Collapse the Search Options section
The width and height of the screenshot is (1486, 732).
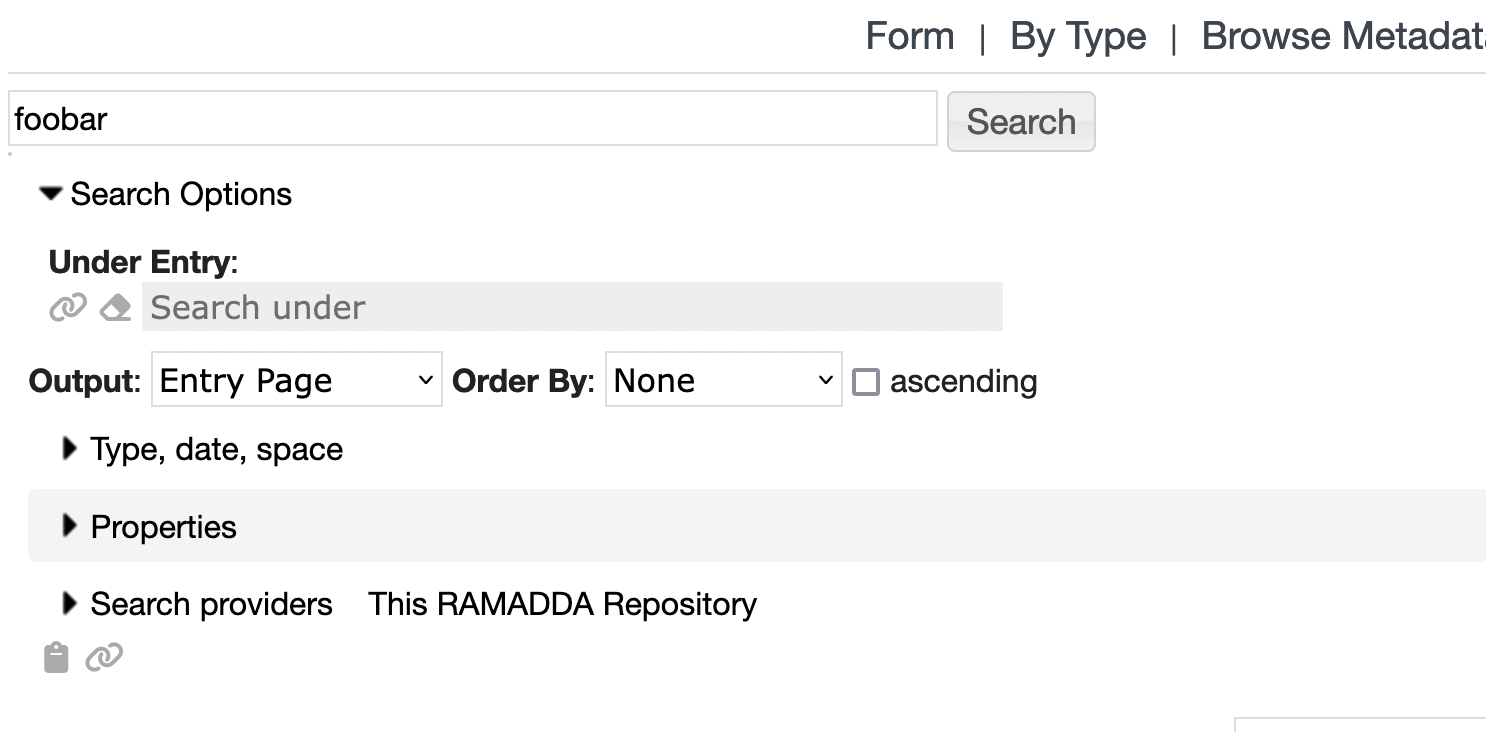tap(52, 194)
